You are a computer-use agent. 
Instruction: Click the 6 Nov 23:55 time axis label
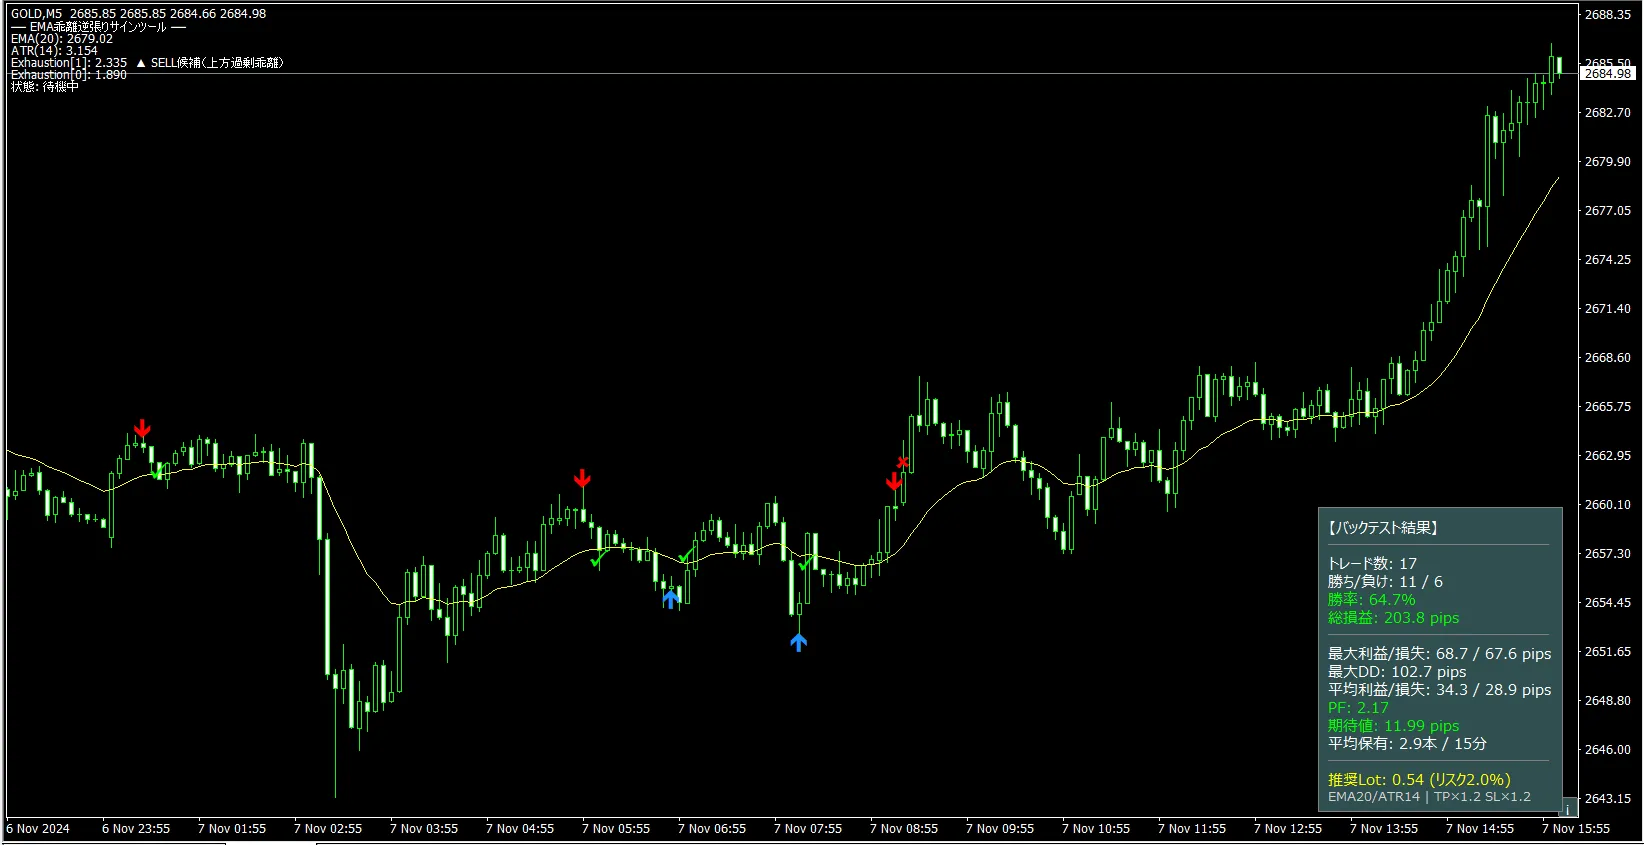(136, 829)
